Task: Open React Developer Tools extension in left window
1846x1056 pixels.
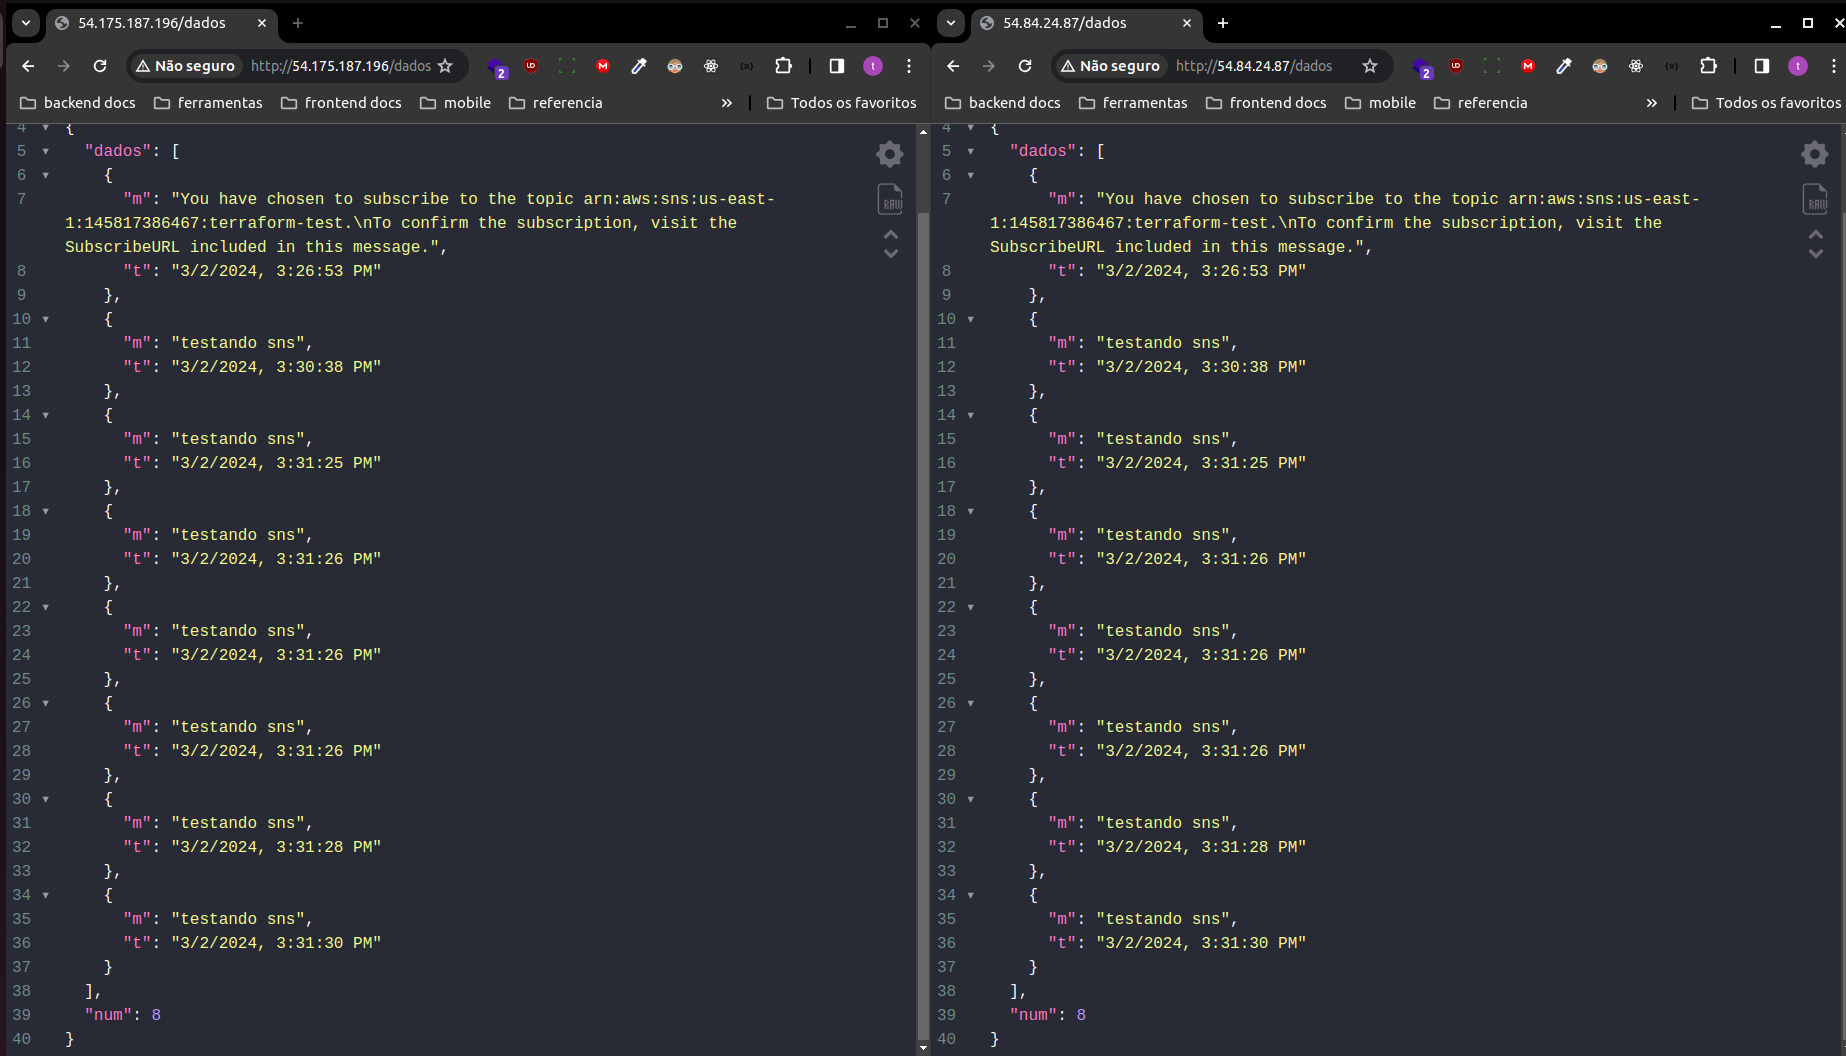Action: click(x=711, y=66)
